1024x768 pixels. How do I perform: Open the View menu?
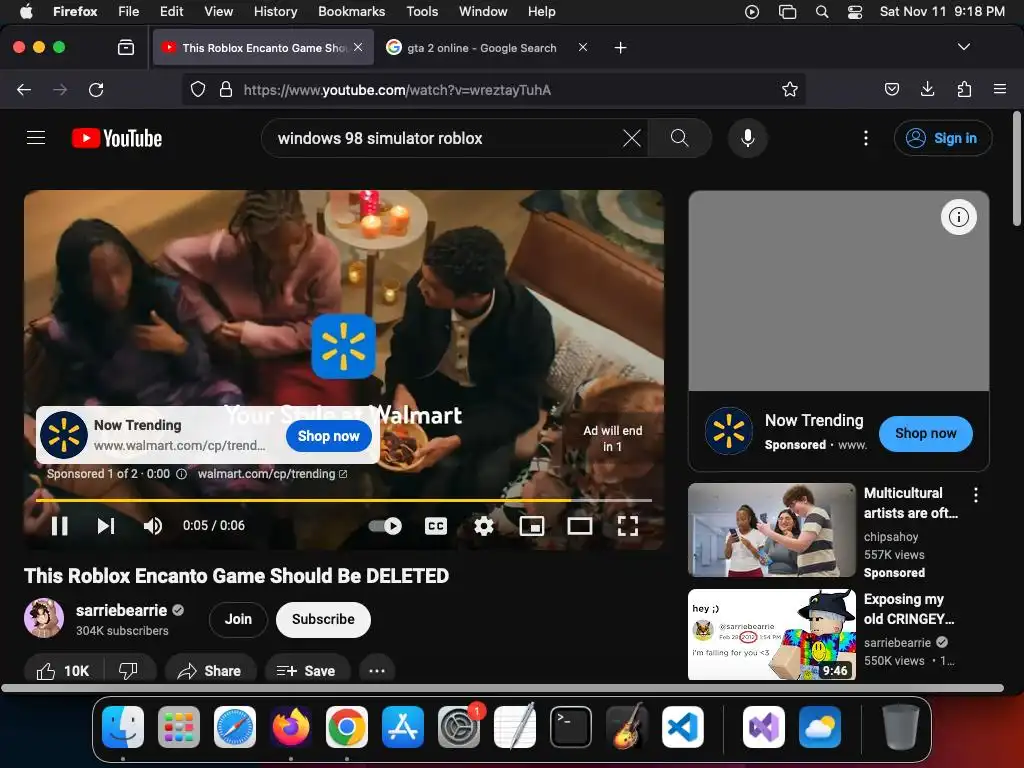[218, 11]
